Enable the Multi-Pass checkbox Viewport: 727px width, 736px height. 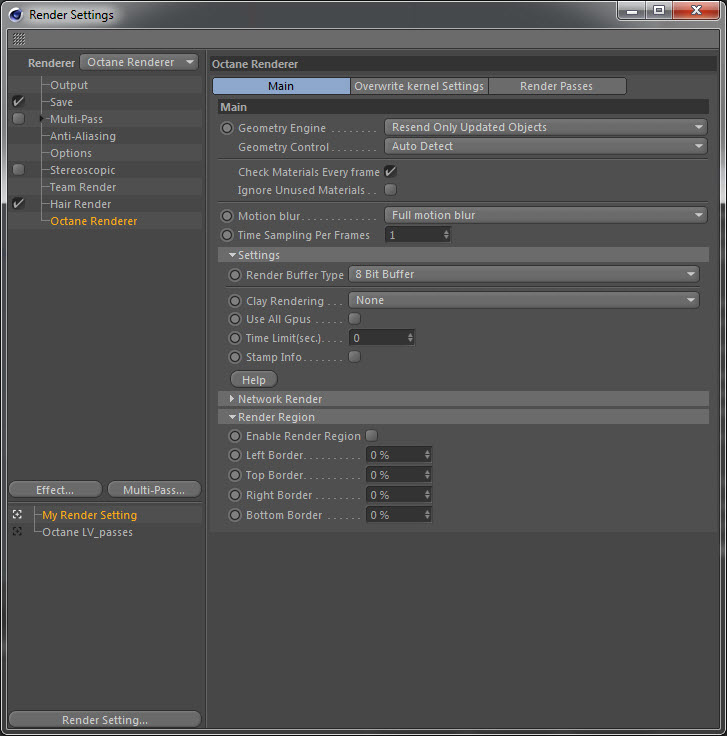pyautogui.click(x=18, y=118)
